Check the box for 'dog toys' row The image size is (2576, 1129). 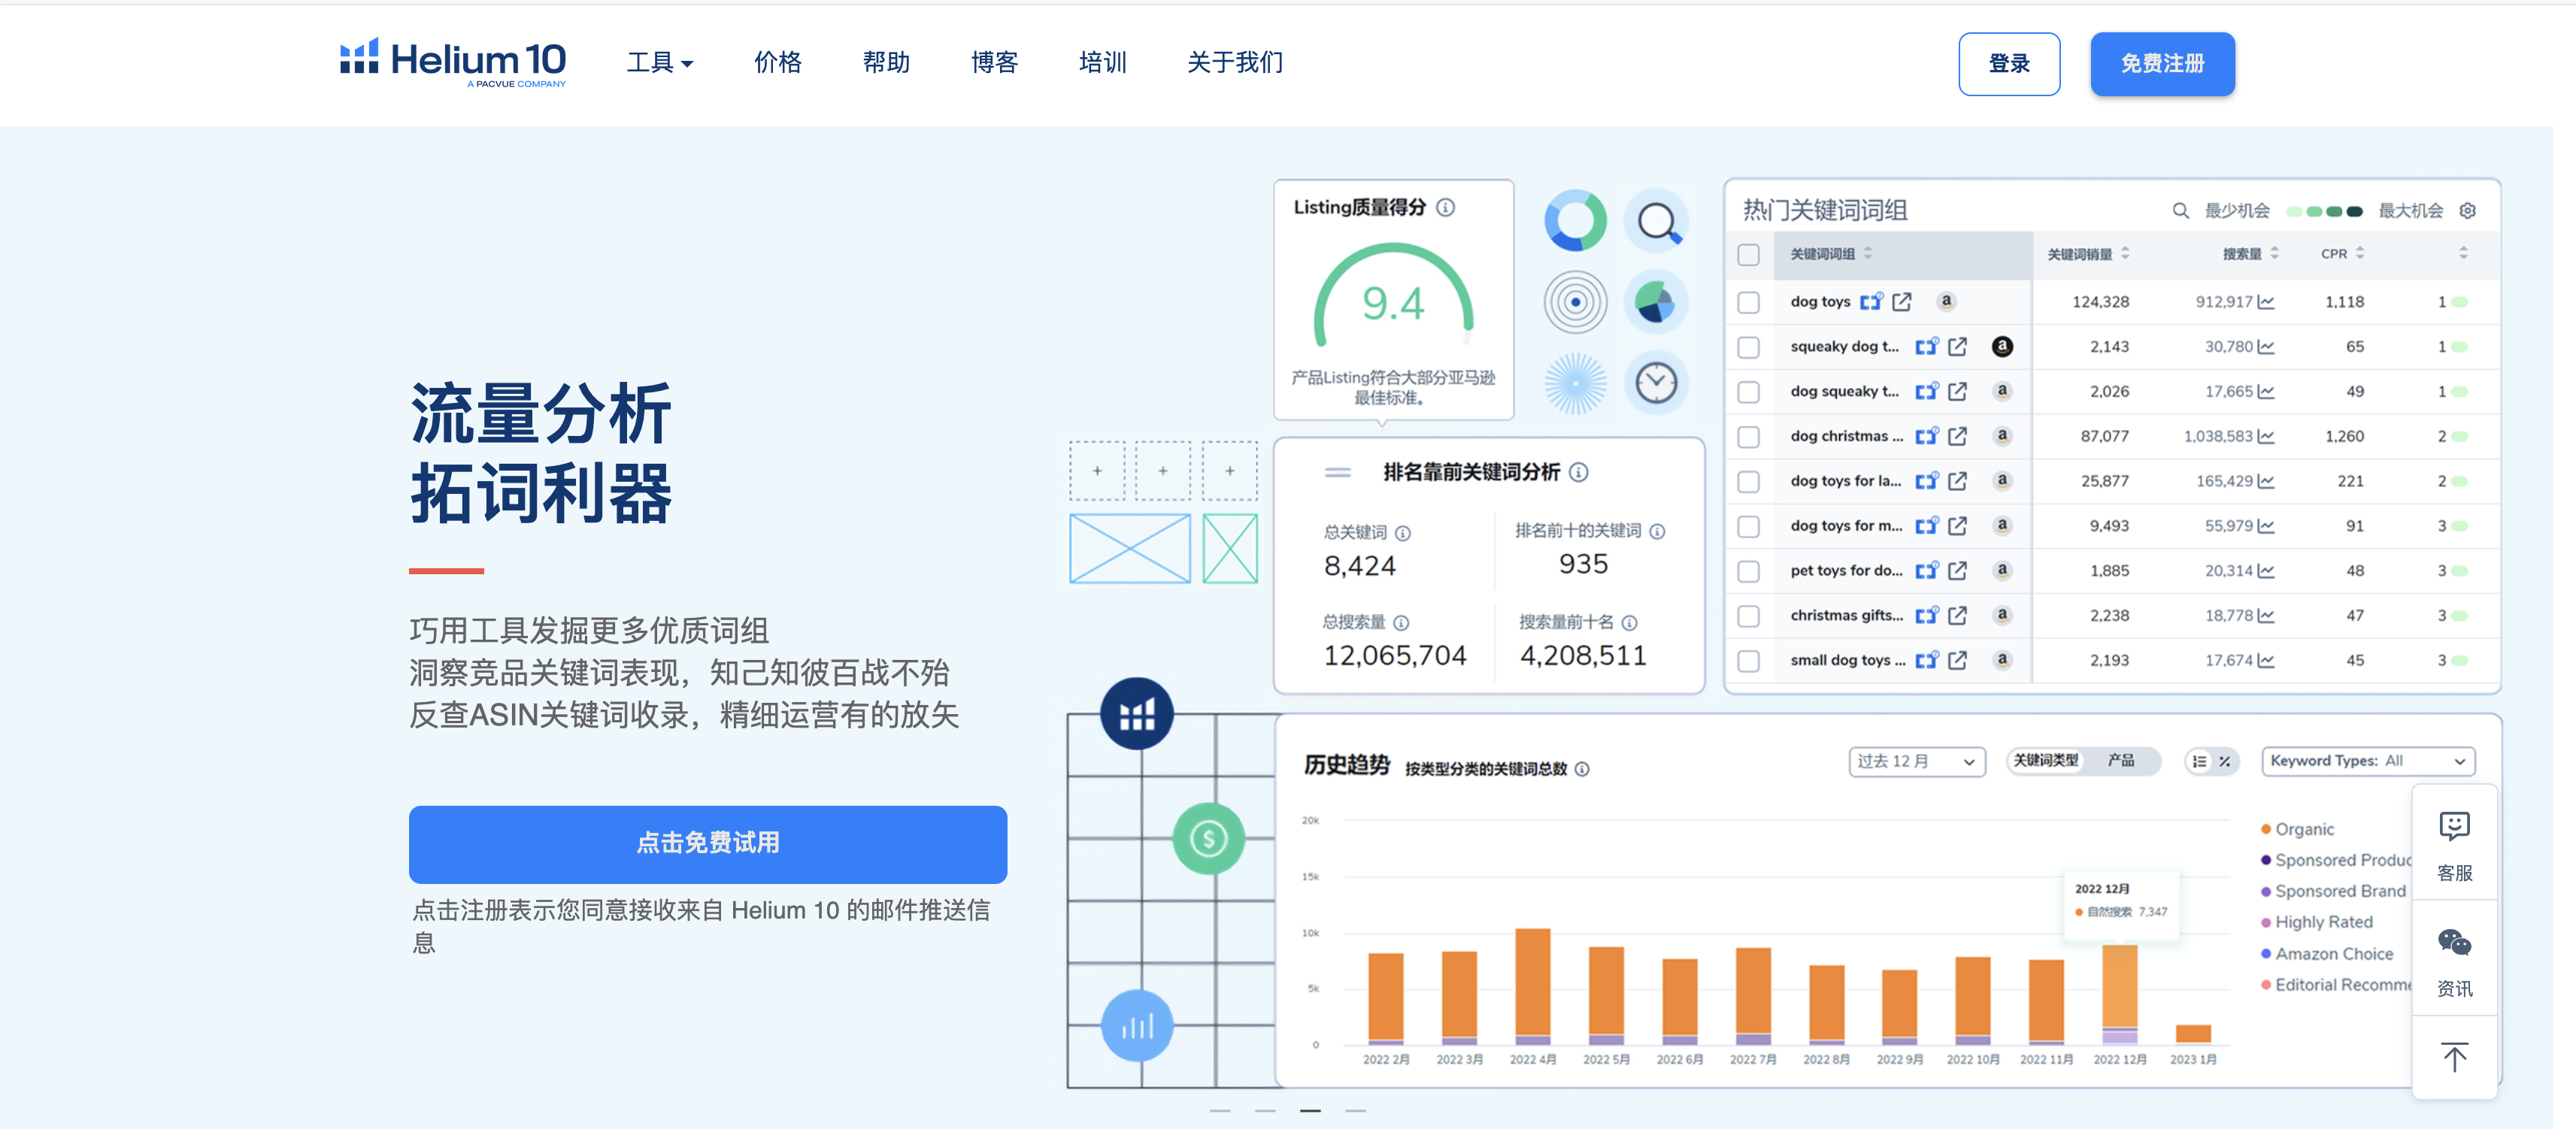coord(1748,302)
